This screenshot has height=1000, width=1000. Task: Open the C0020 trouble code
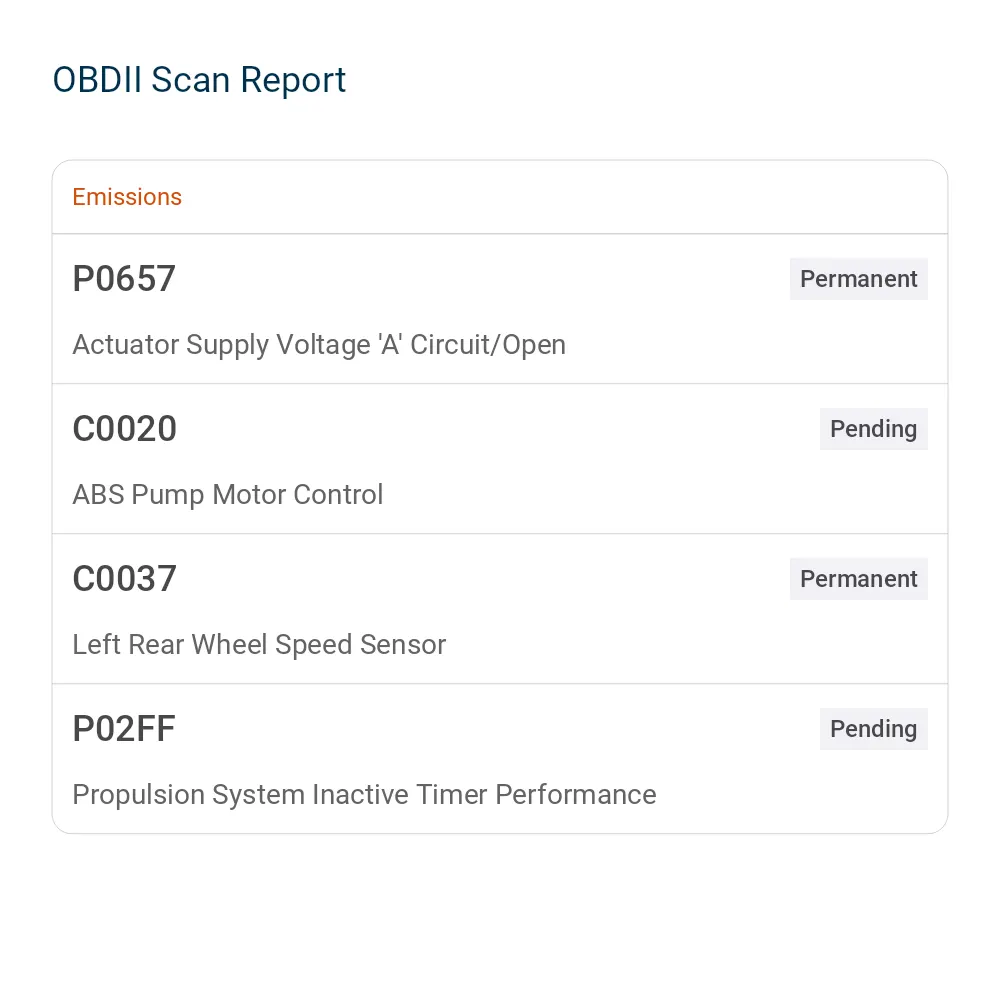124,429
